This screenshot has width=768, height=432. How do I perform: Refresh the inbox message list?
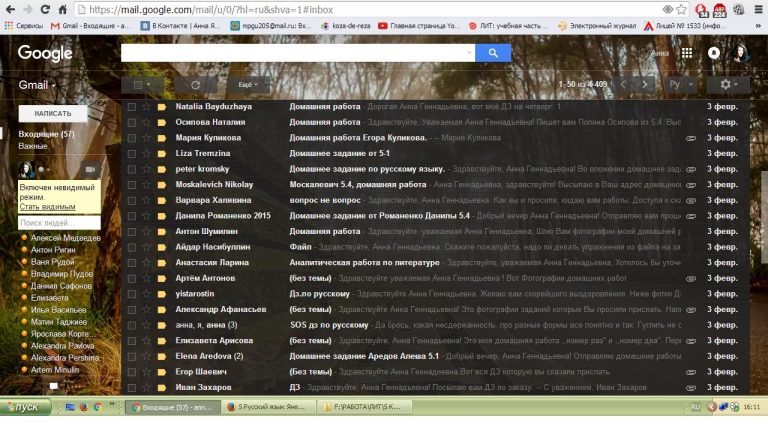195,85
